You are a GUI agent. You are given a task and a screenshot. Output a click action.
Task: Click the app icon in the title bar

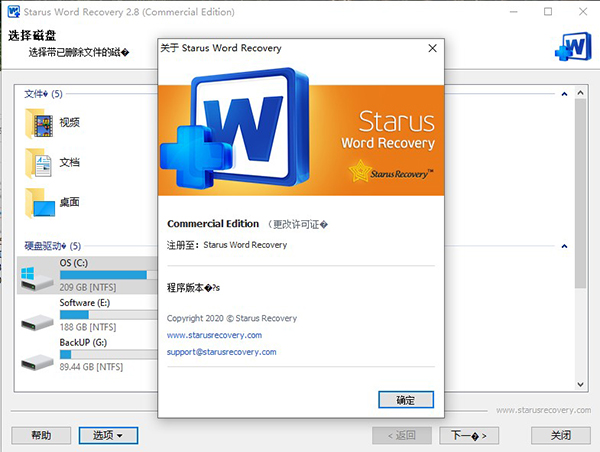click(x=13, y=12)
